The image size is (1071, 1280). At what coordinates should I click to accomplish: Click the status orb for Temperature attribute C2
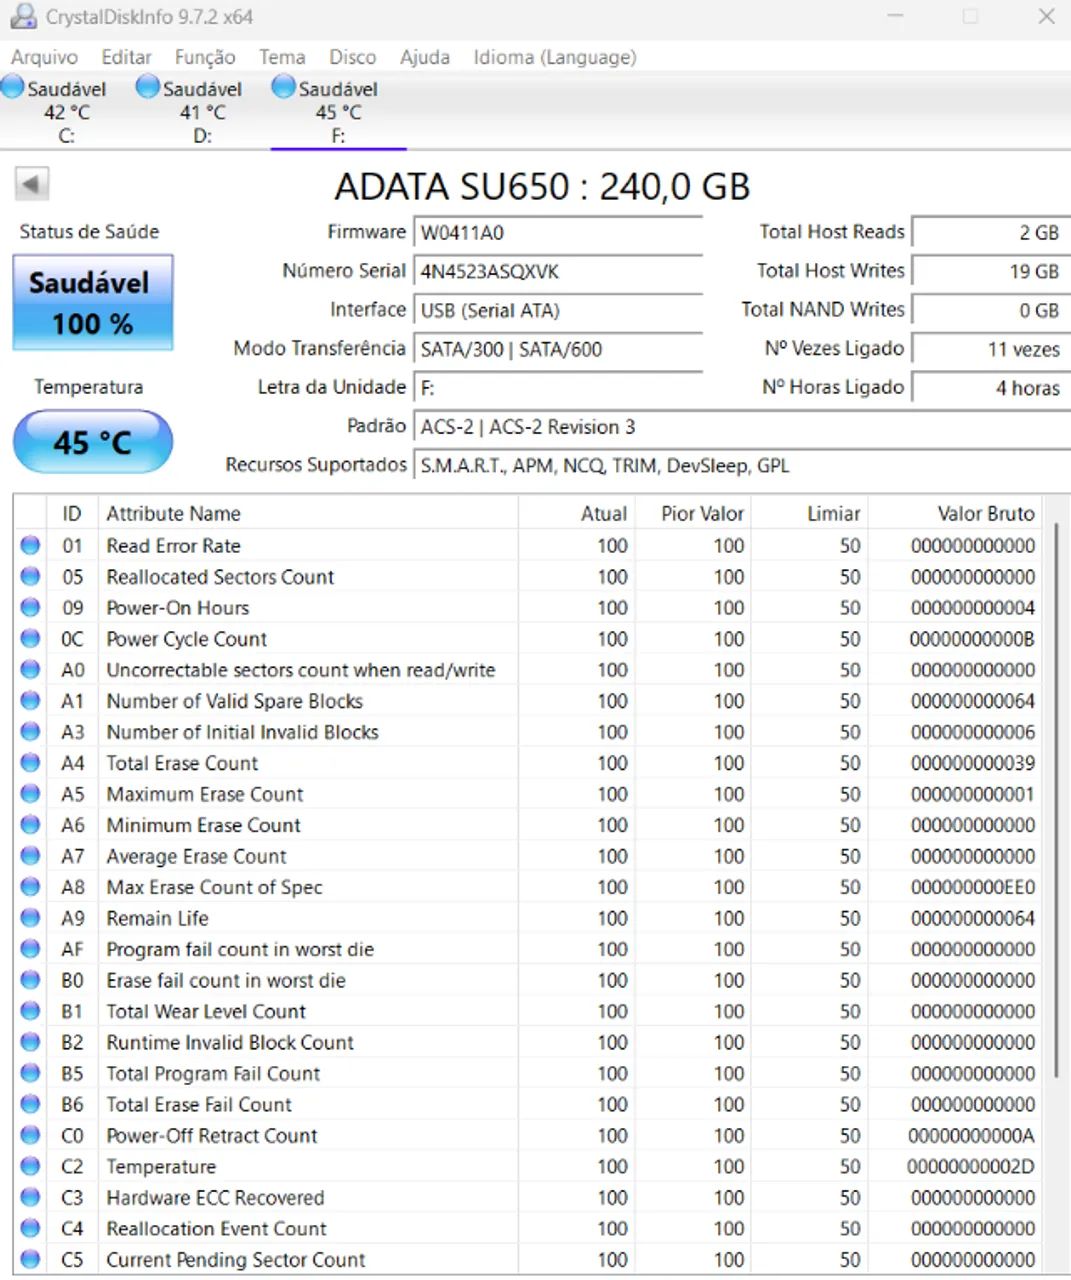click(30, 1166)
